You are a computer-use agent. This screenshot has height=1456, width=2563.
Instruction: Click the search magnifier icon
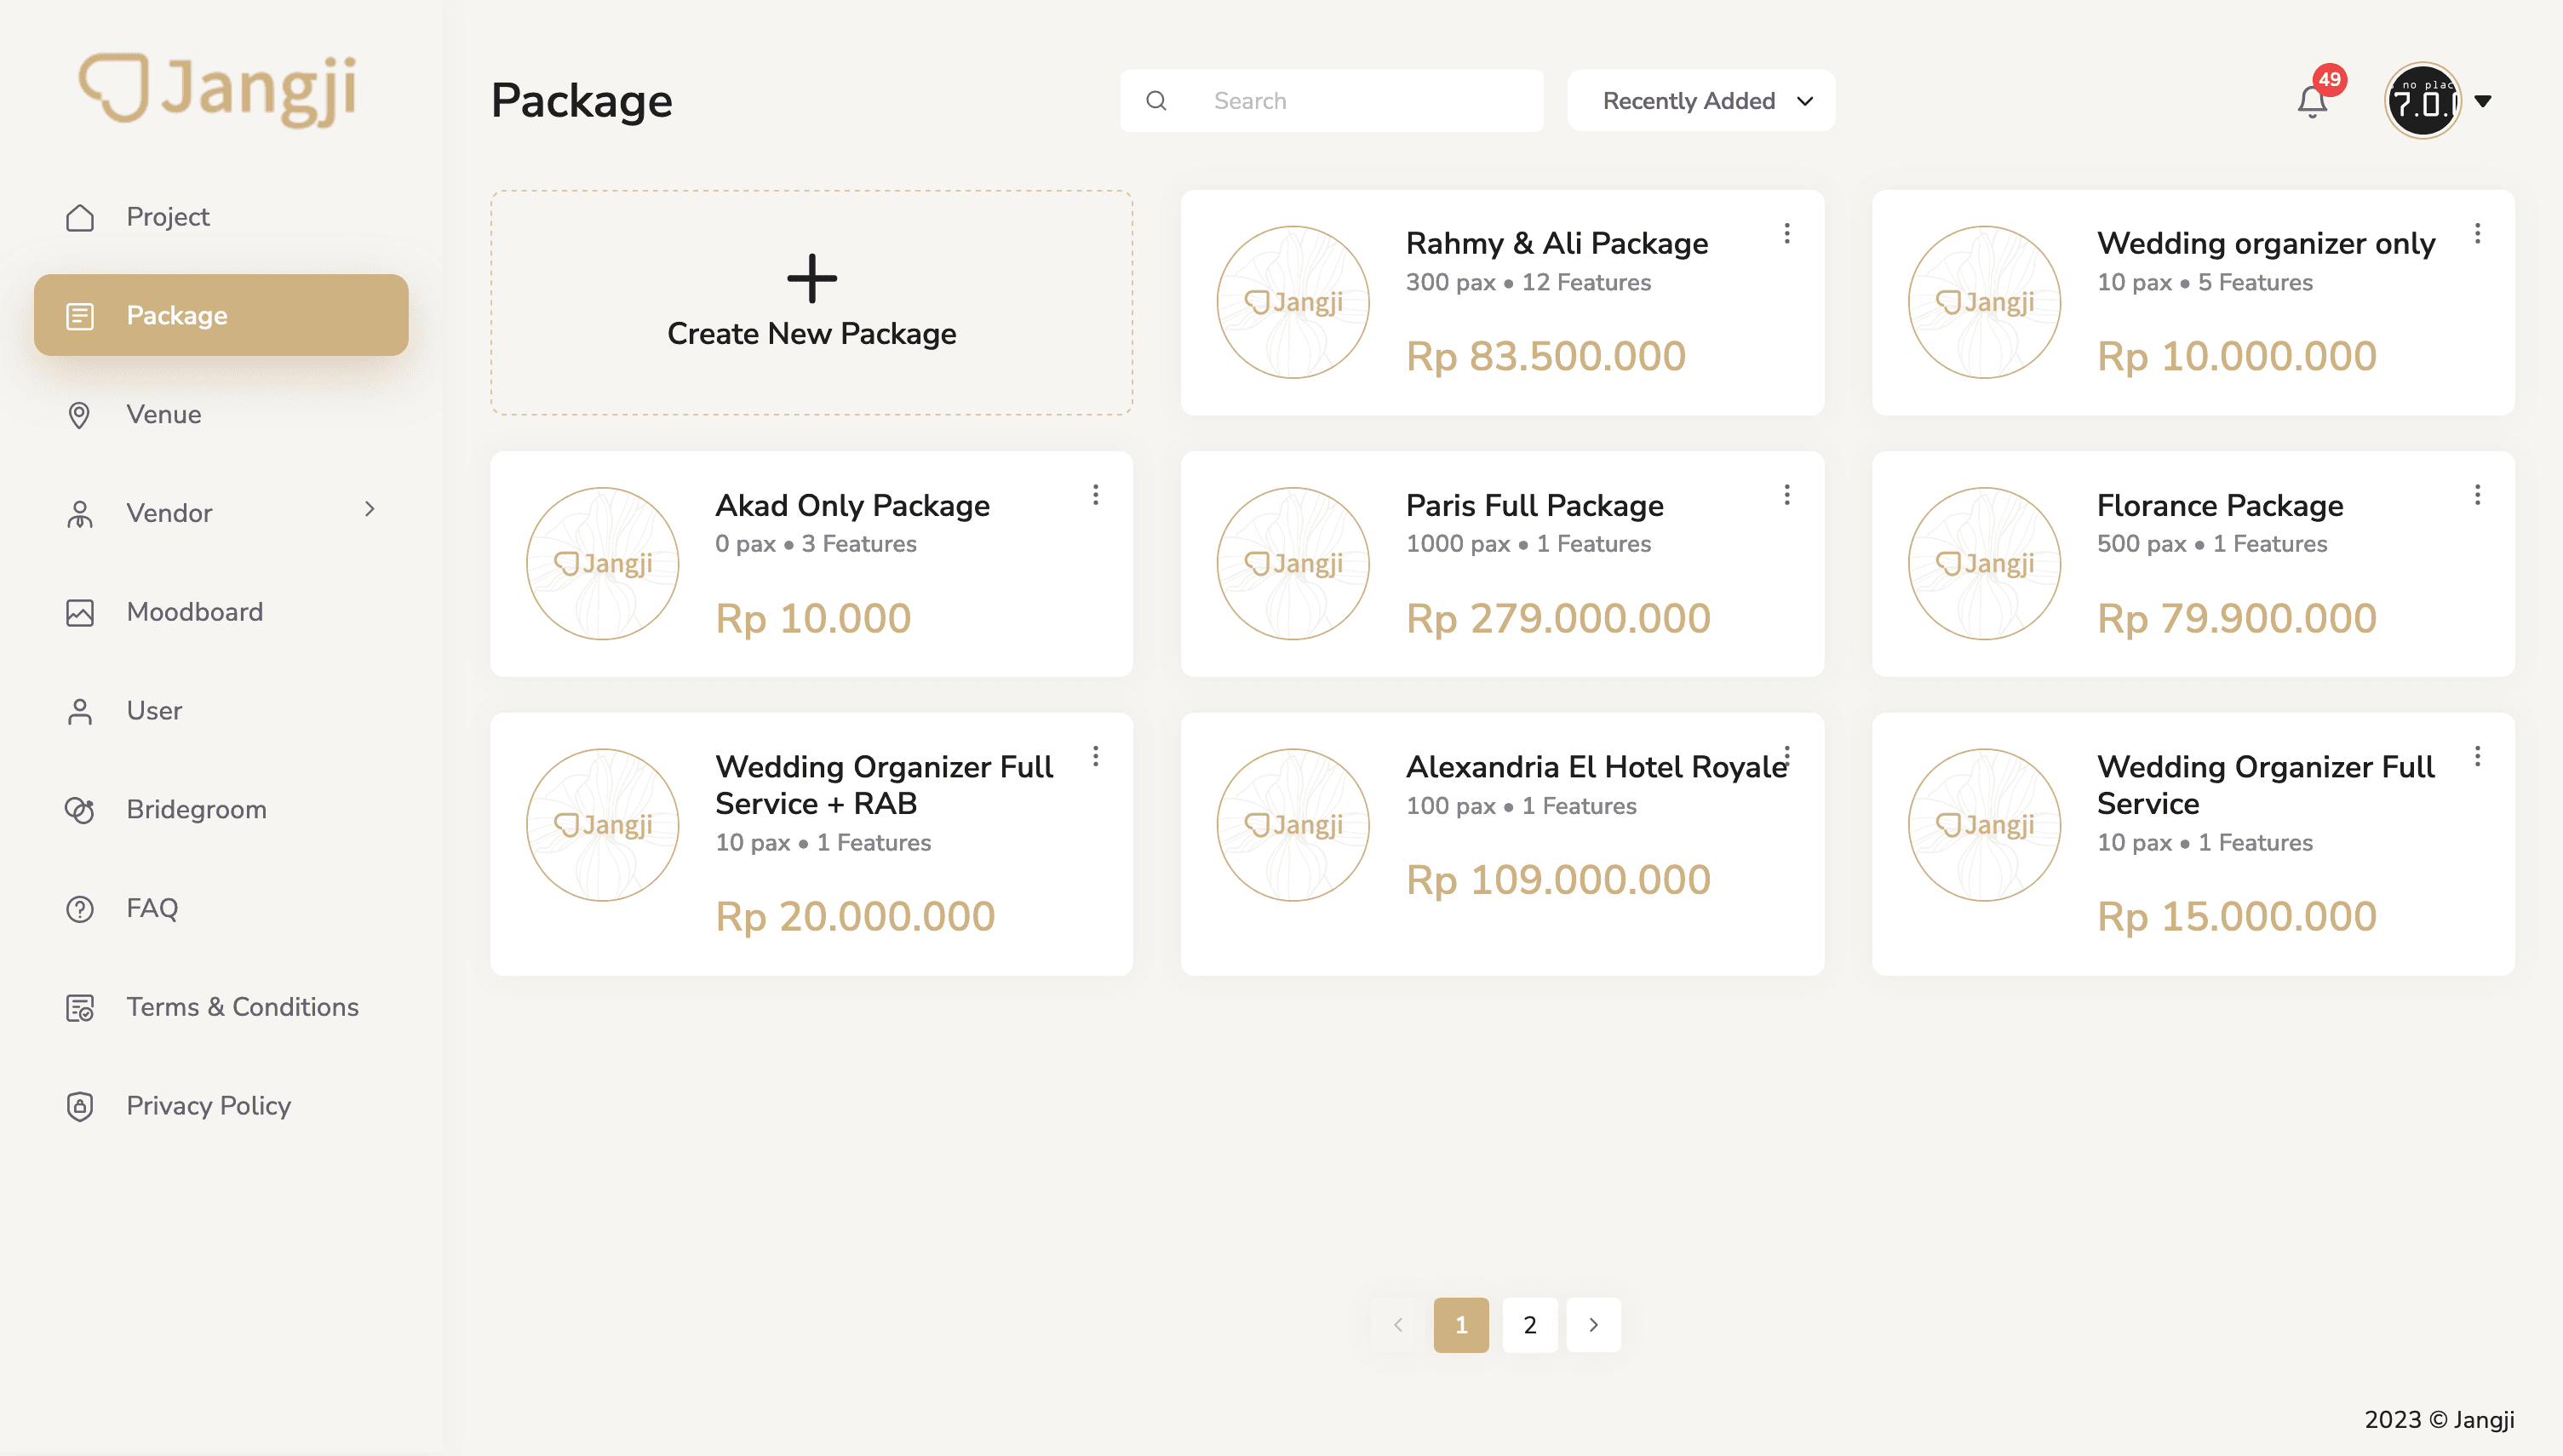click(x=1156, y=101)
